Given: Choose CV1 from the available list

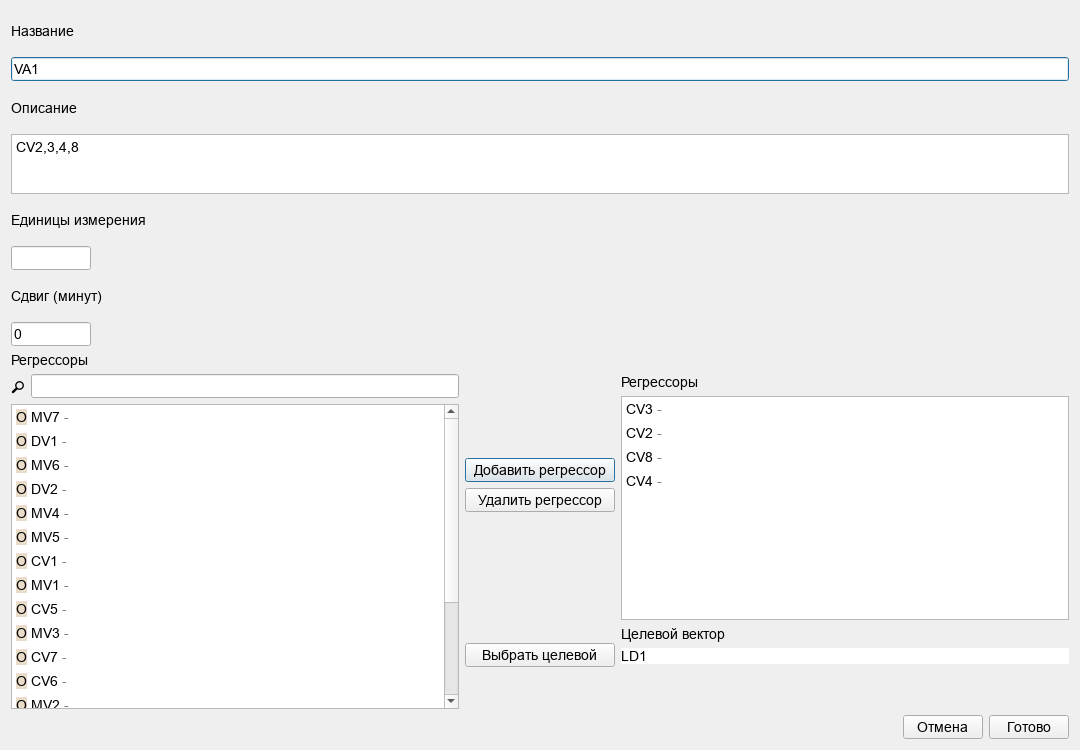Looking at the screenshot, I should pos(229,561).
